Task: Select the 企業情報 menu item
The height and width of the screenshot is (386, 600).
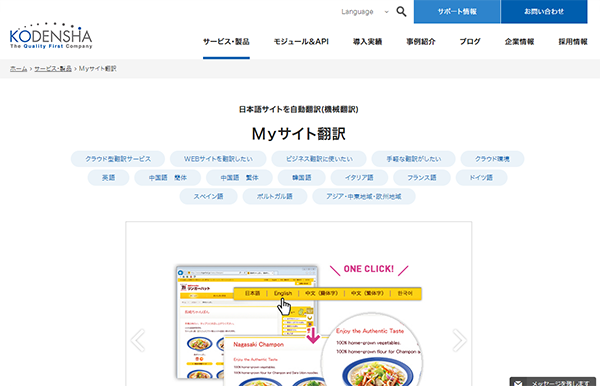Action: 519,42
